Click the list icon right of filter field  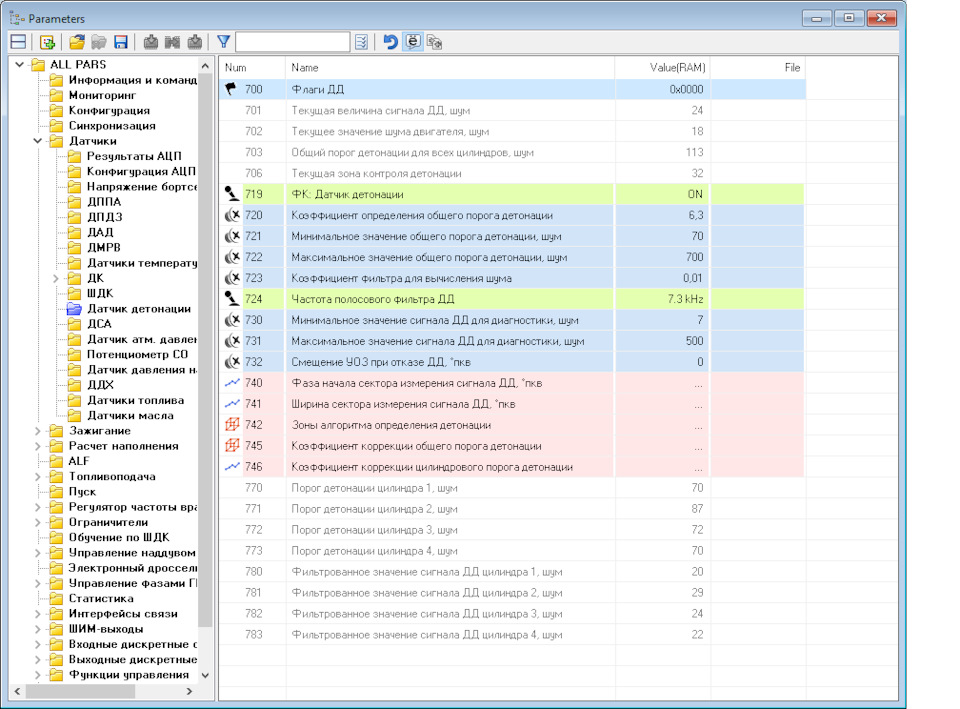tap(361, 42)
